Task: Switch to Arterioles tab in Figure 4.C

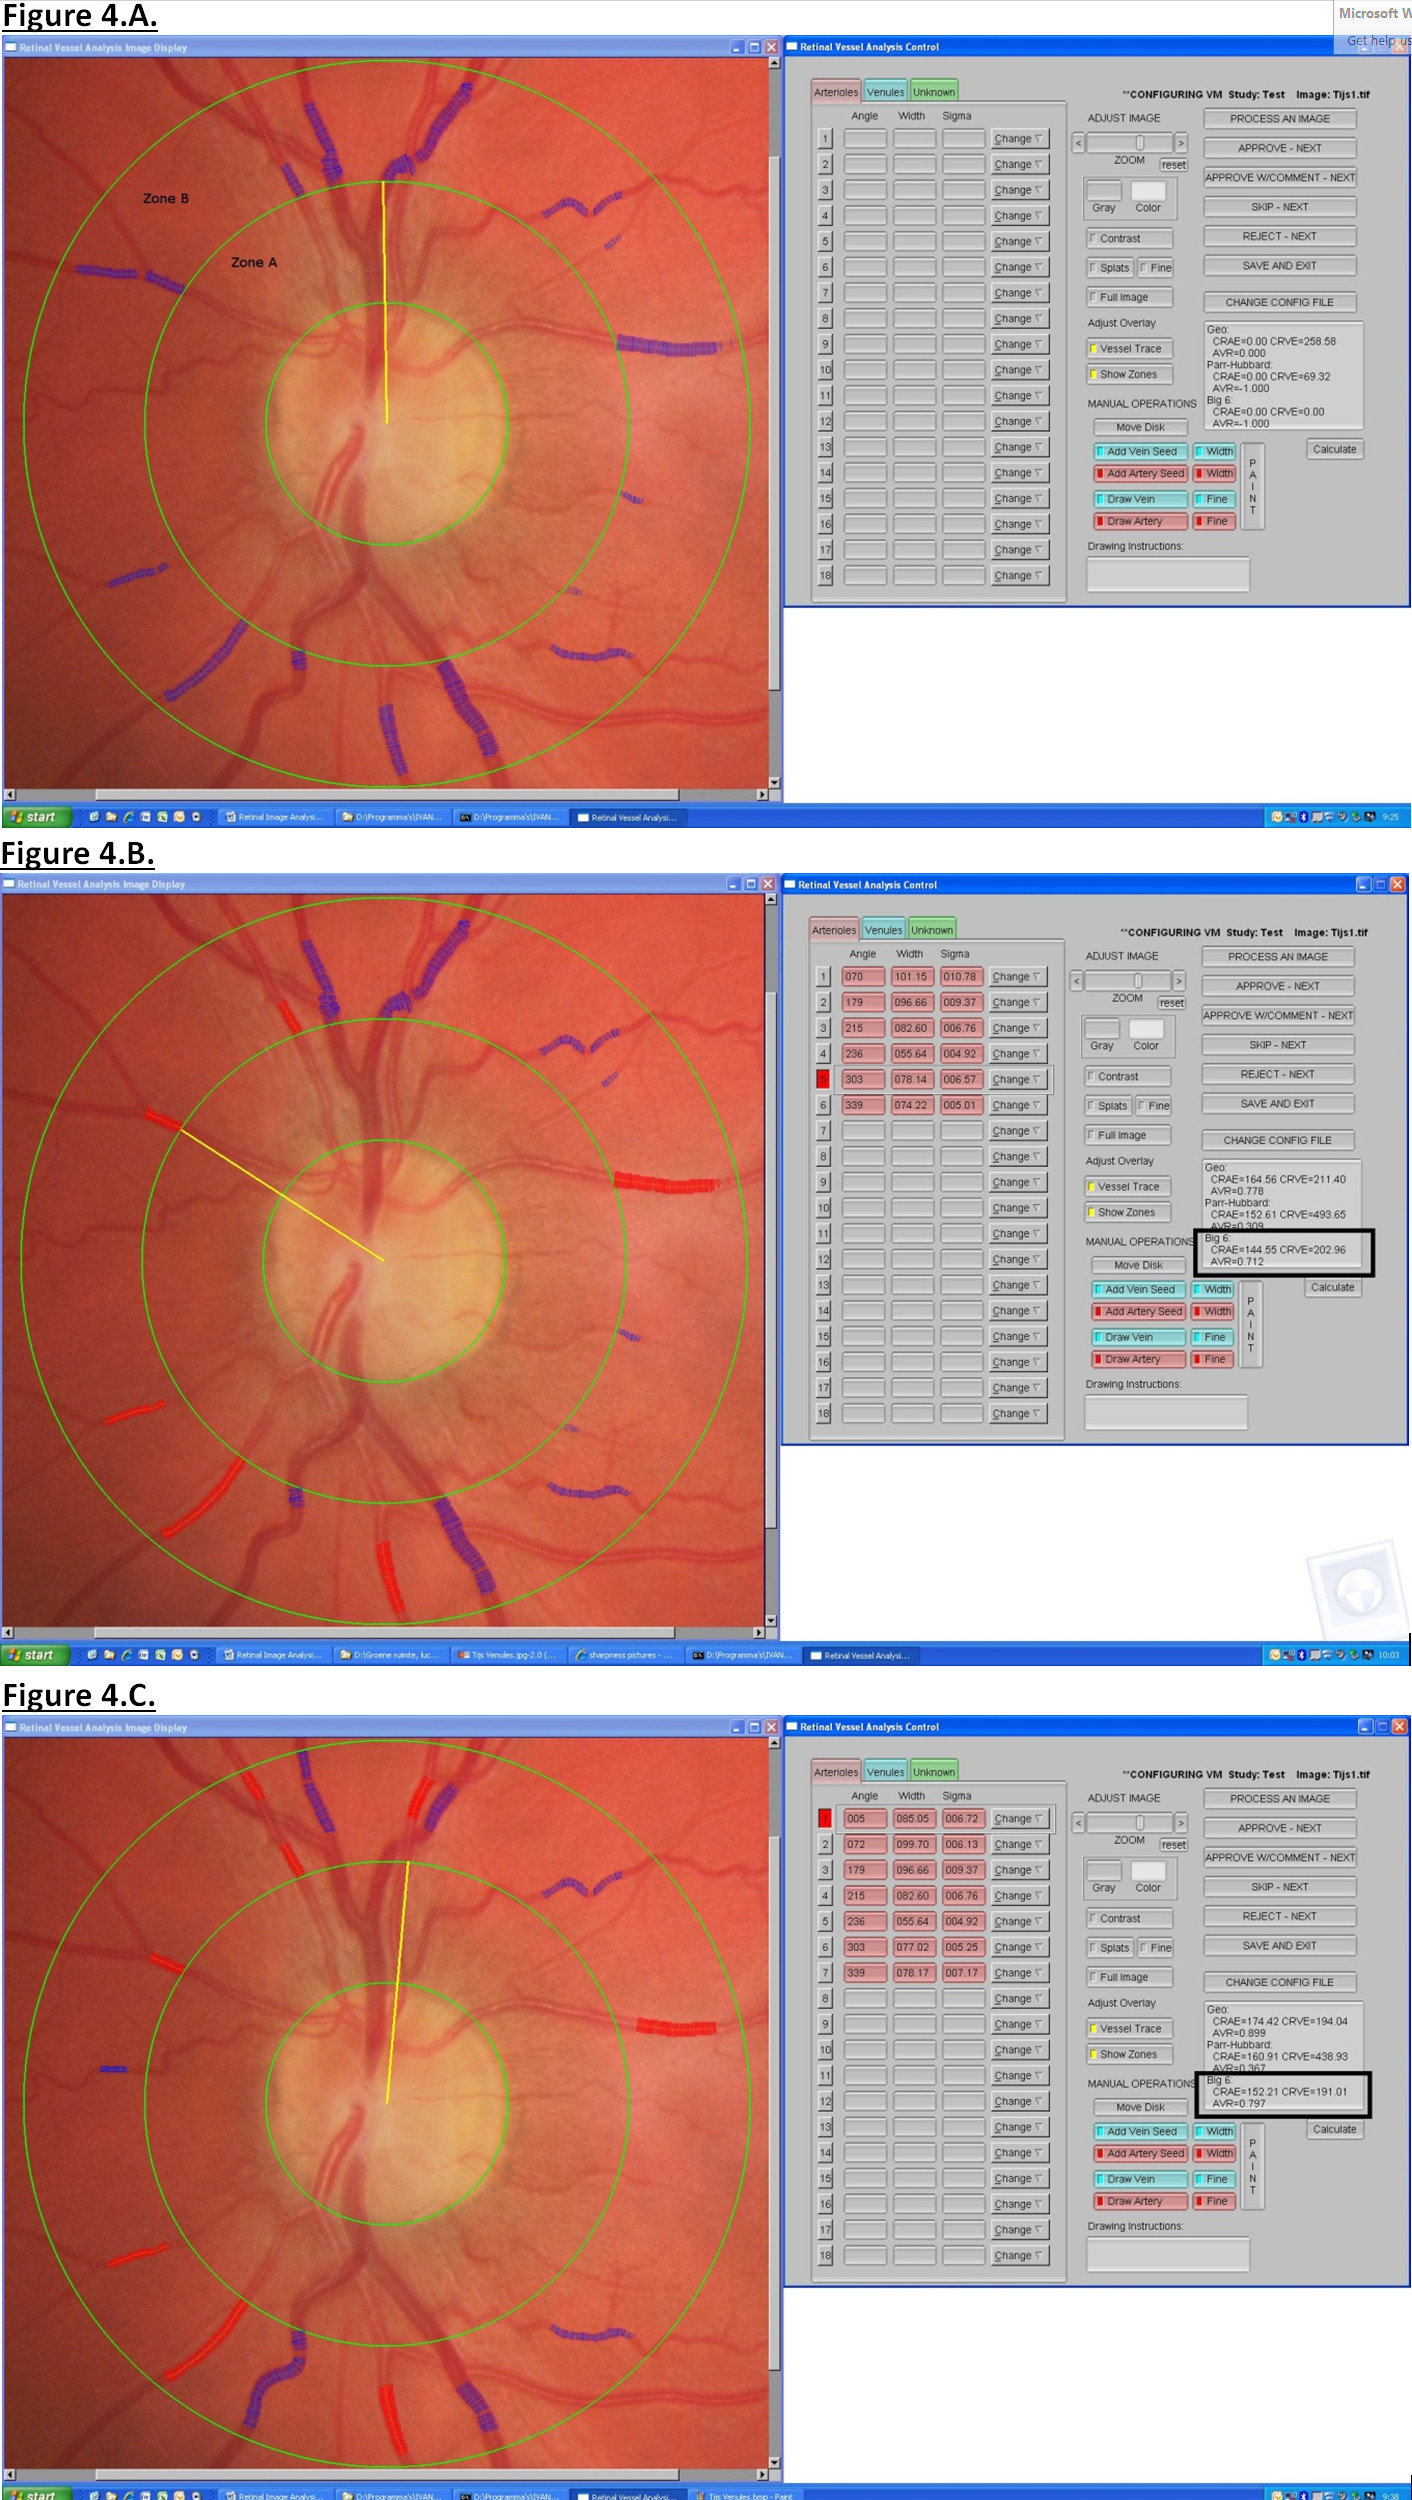Action: click(836, 1772)
